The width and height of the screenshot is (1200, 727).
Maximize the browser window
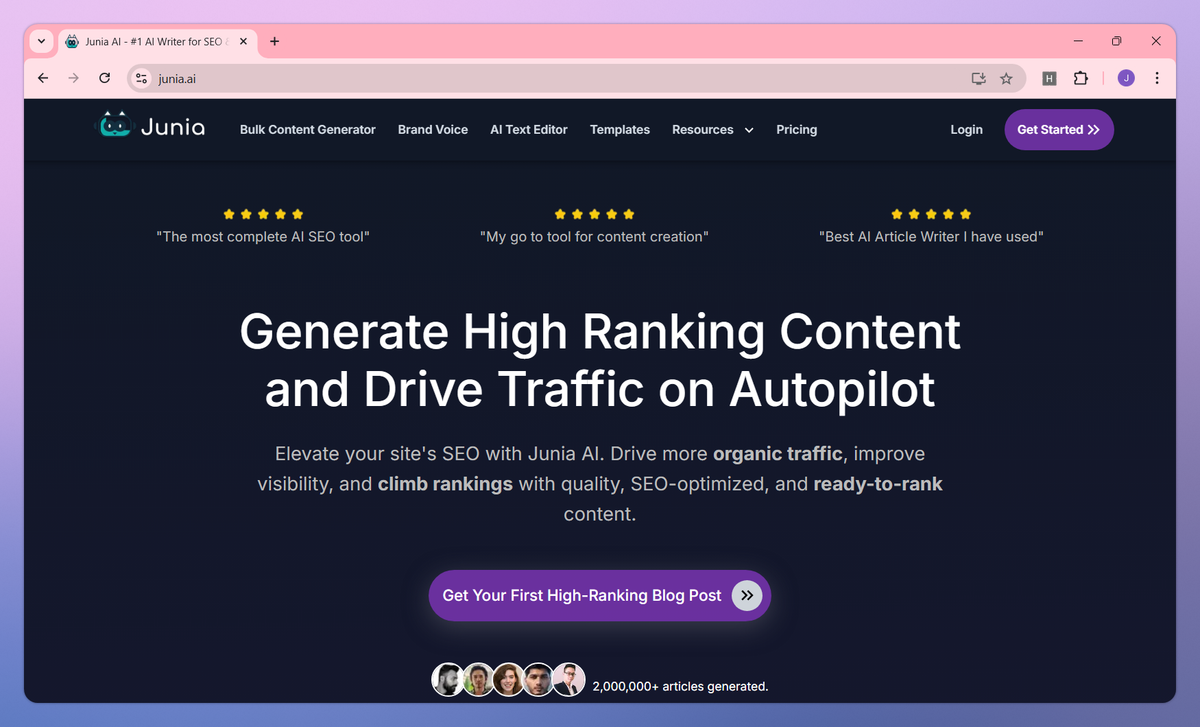pyautogui.click(x=1117, y=41)
